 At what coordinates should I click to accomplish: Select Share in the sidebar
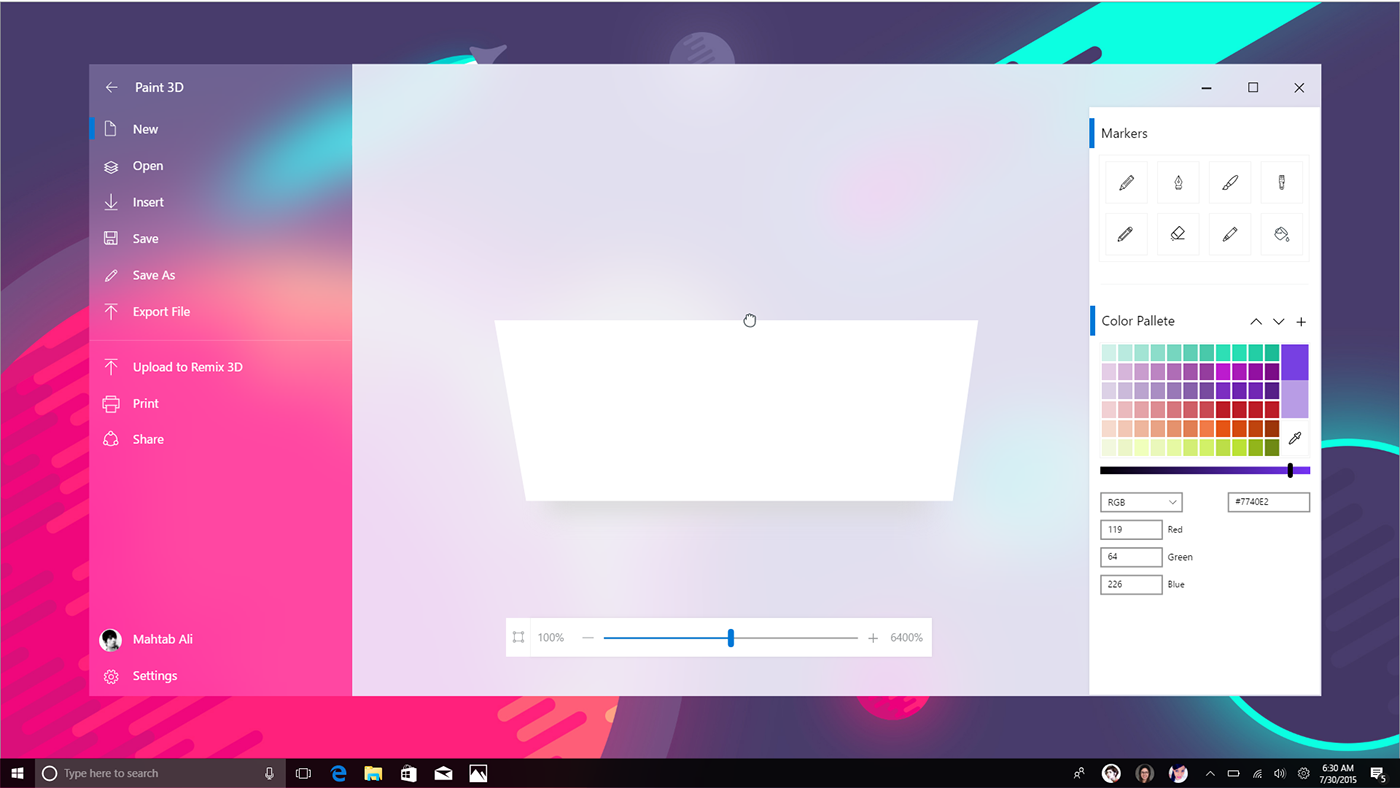click(x=221, y=440)
